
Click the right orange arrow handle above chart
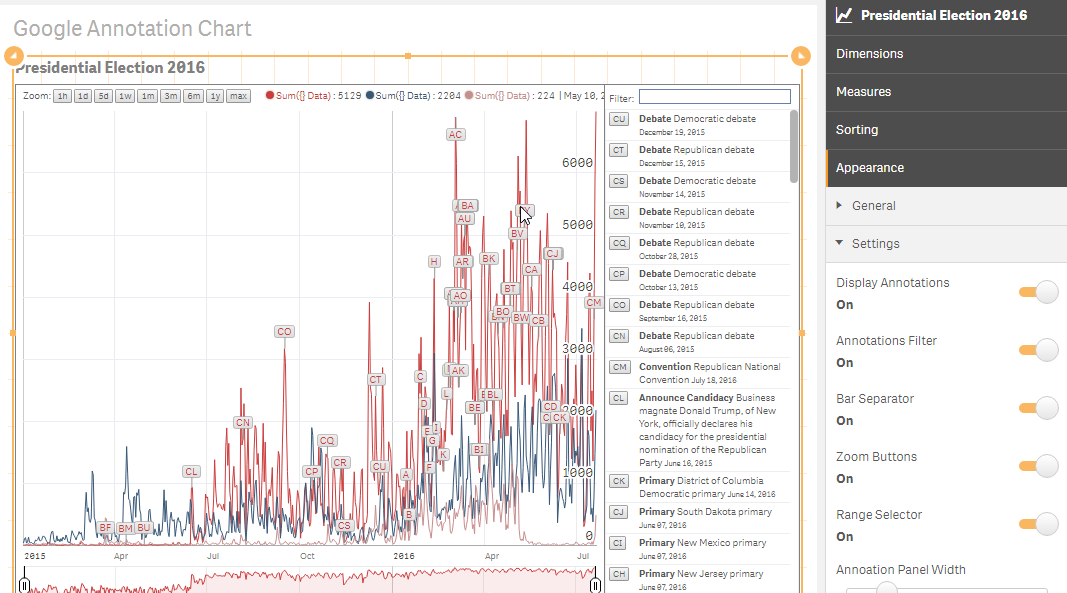click(801, 56)
